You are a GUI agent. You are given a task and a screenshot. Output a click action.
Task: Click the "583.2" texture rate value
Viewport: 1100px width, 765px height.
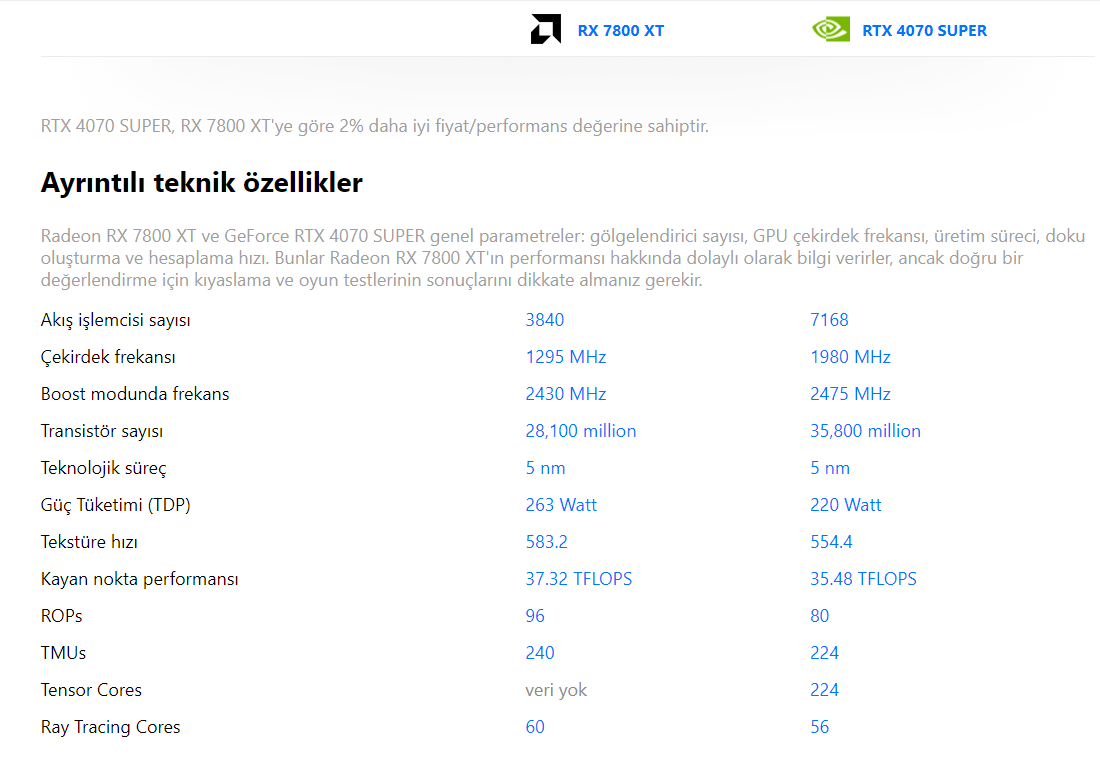[x=546, y=543]
